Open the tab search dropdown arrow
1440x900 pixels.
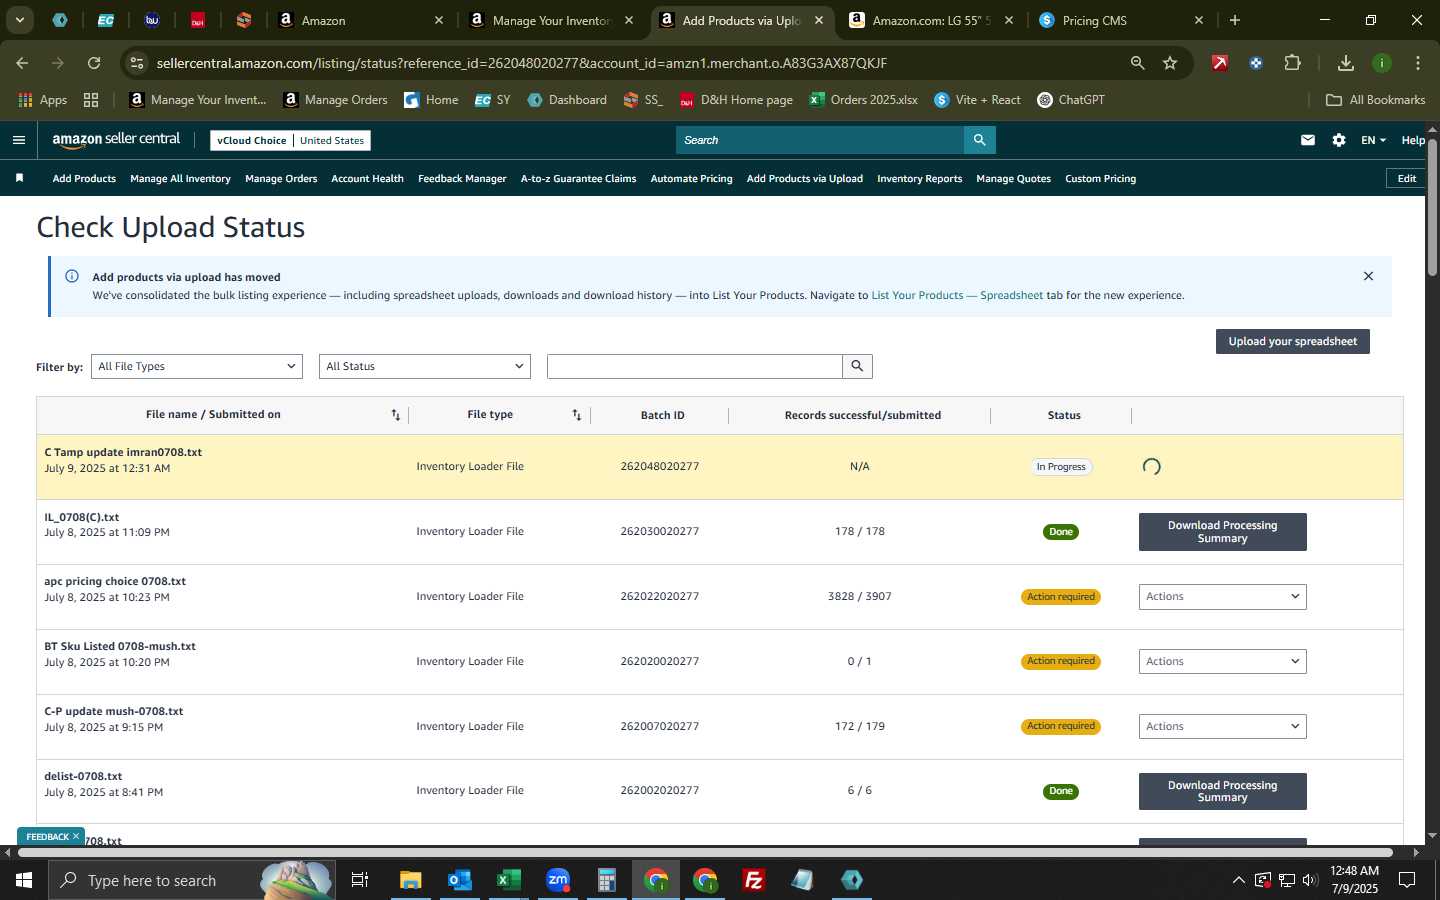click(19, 20)
